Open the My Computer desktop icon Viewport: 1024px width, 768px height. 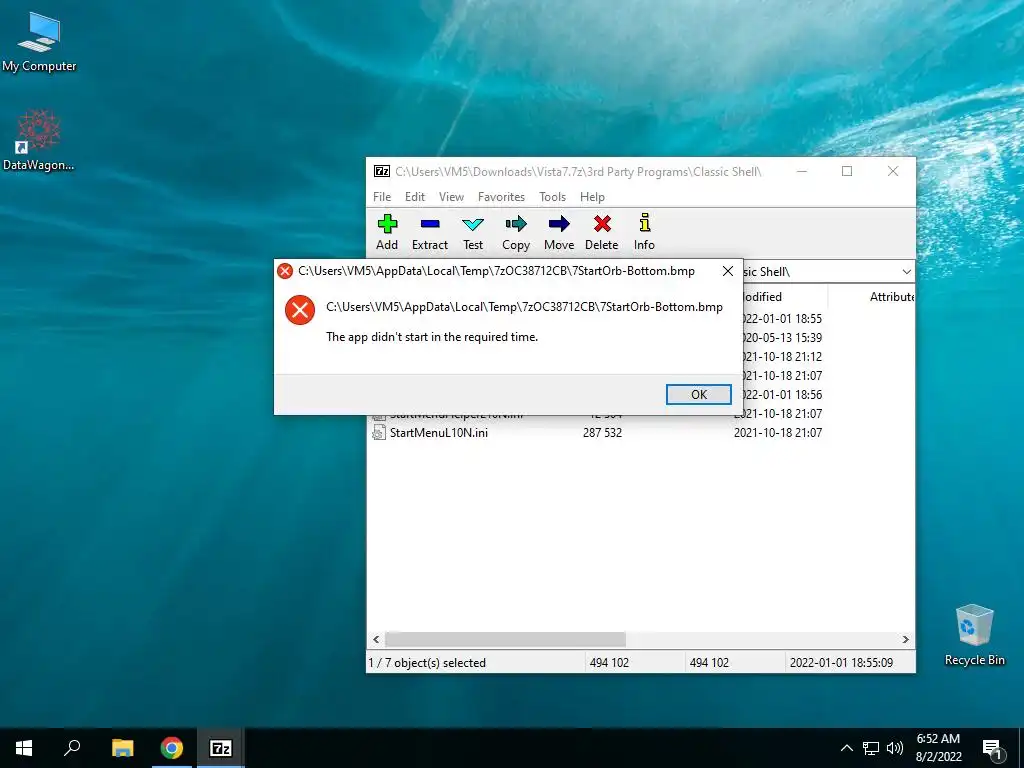pyautogui.click(x=39, y=42)
